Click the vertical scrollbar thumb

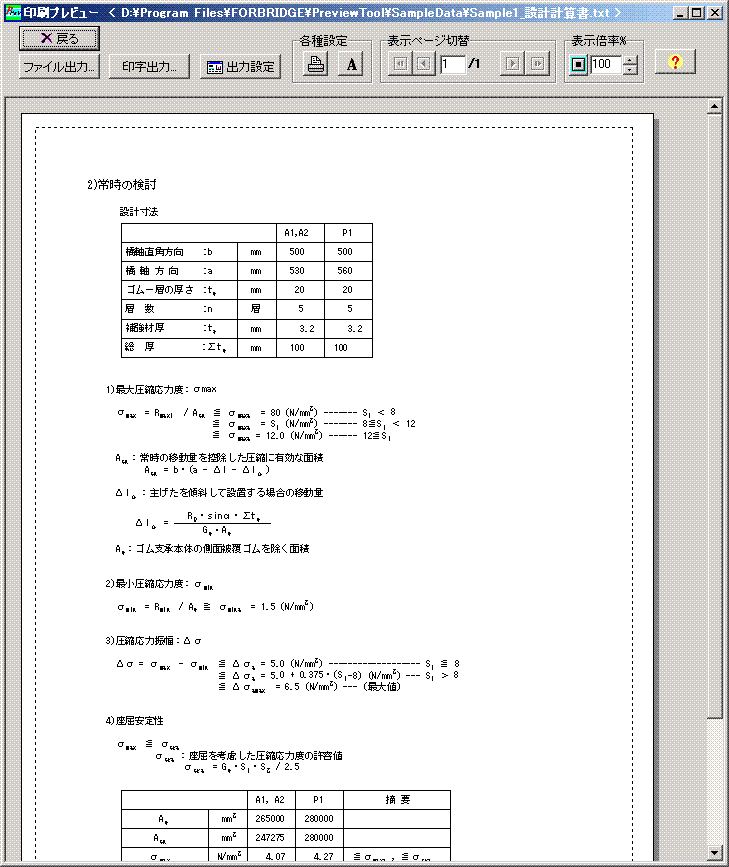[x=715, y=416]
